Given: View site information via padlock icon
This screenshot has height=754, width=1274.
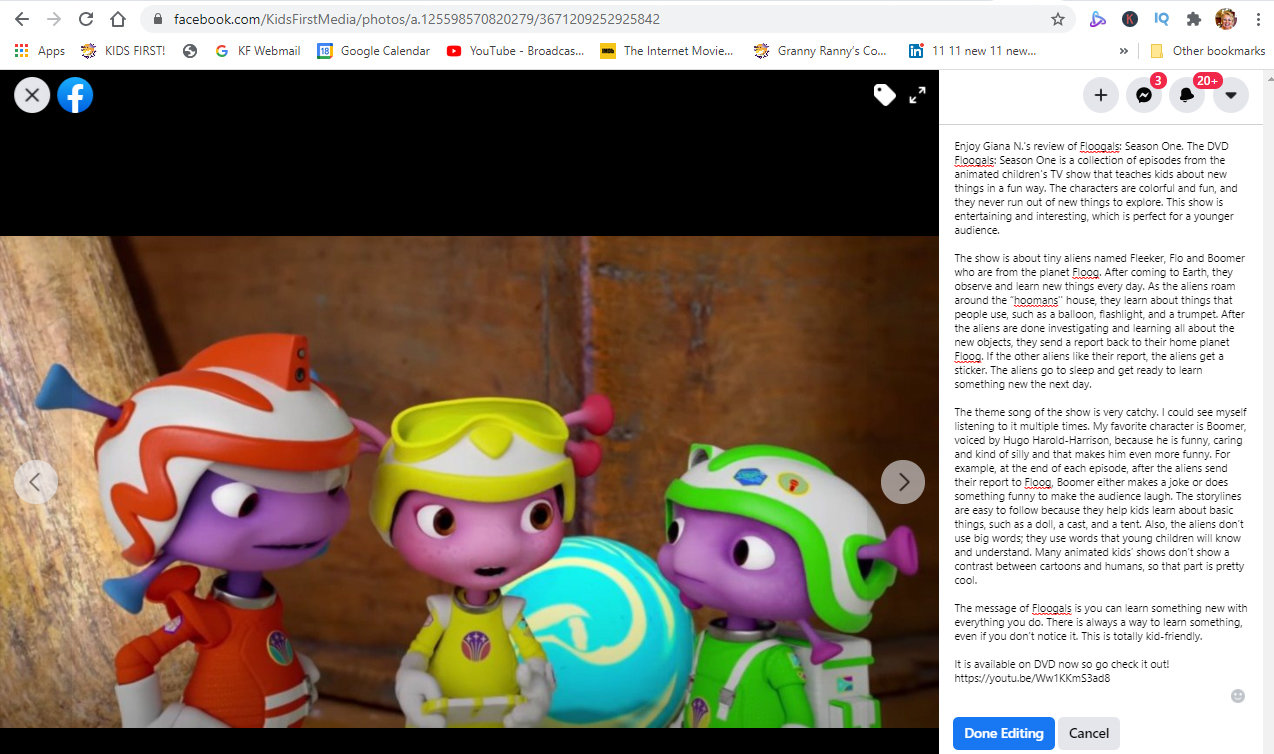Looking at the screenshot, I should point(158,19).
